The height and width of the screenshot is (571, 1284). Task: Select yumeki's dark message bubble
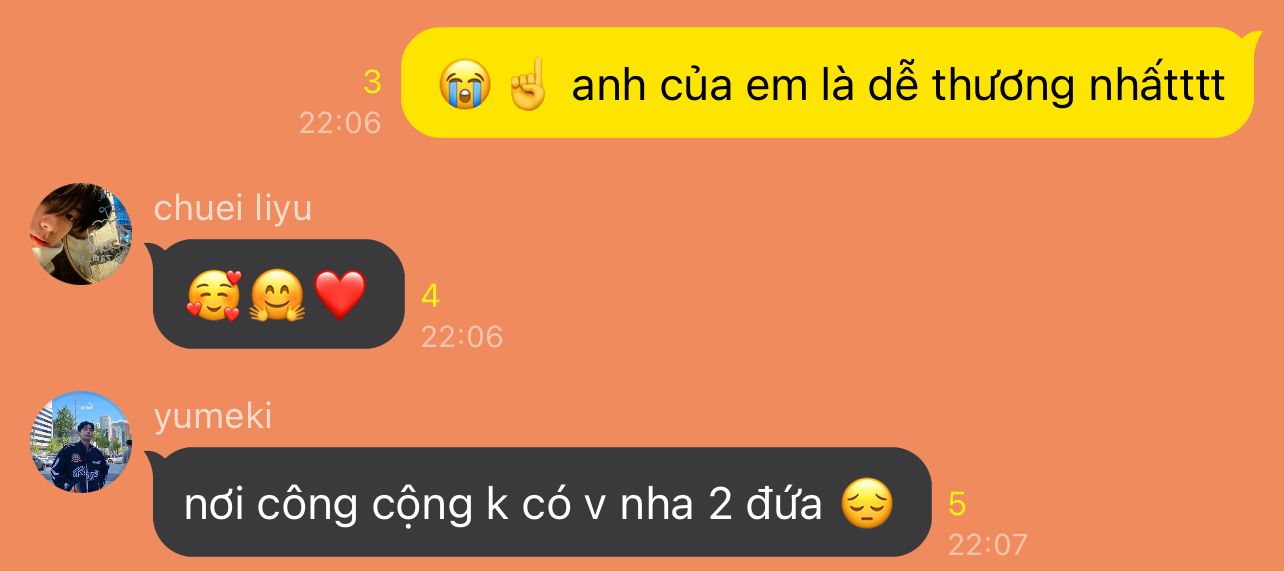(x=540, y=502)
